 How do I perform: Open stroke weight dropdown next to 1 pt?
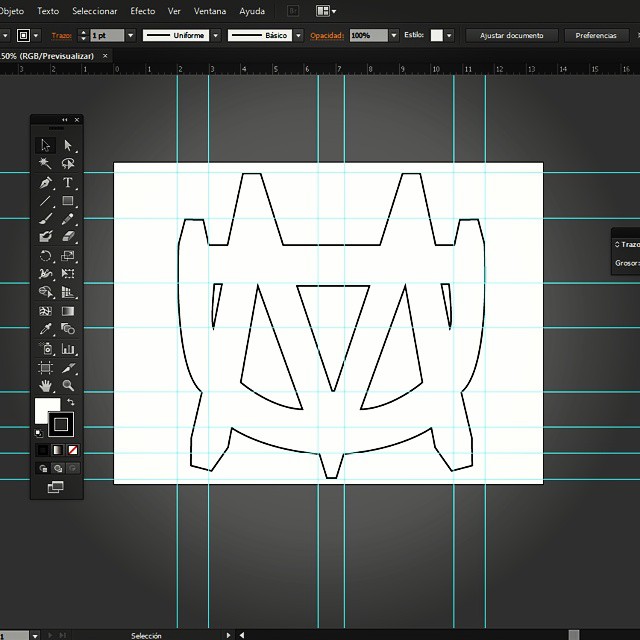tap(131, 36)
